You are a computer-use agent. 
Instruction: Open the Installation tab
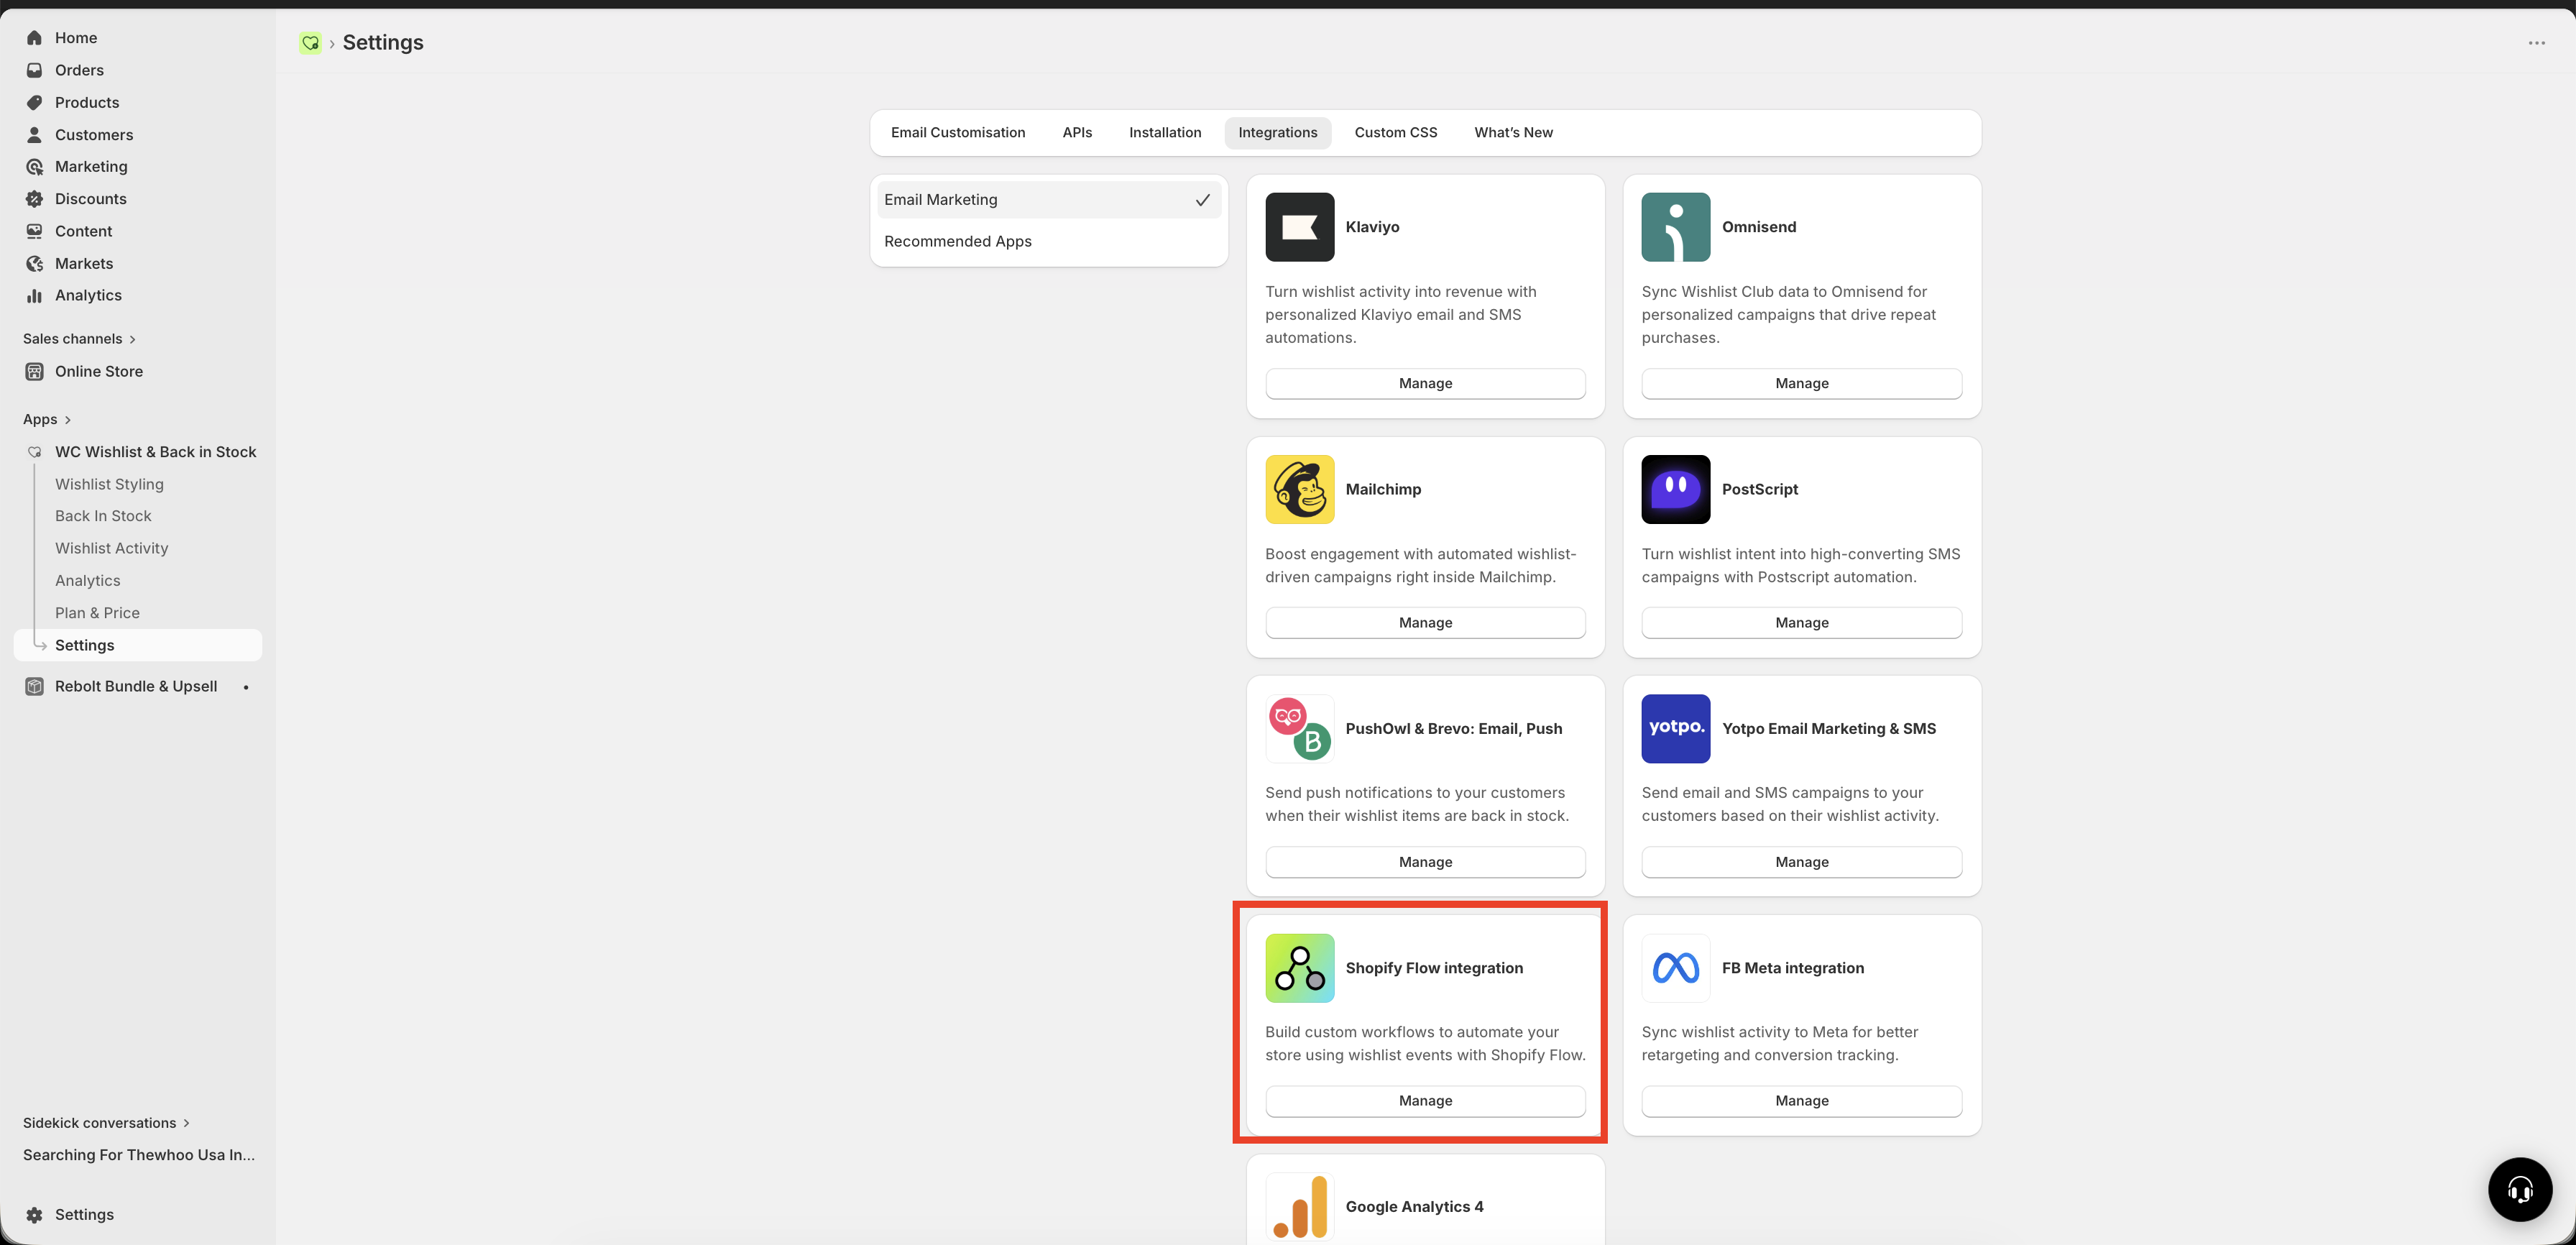1164,132
